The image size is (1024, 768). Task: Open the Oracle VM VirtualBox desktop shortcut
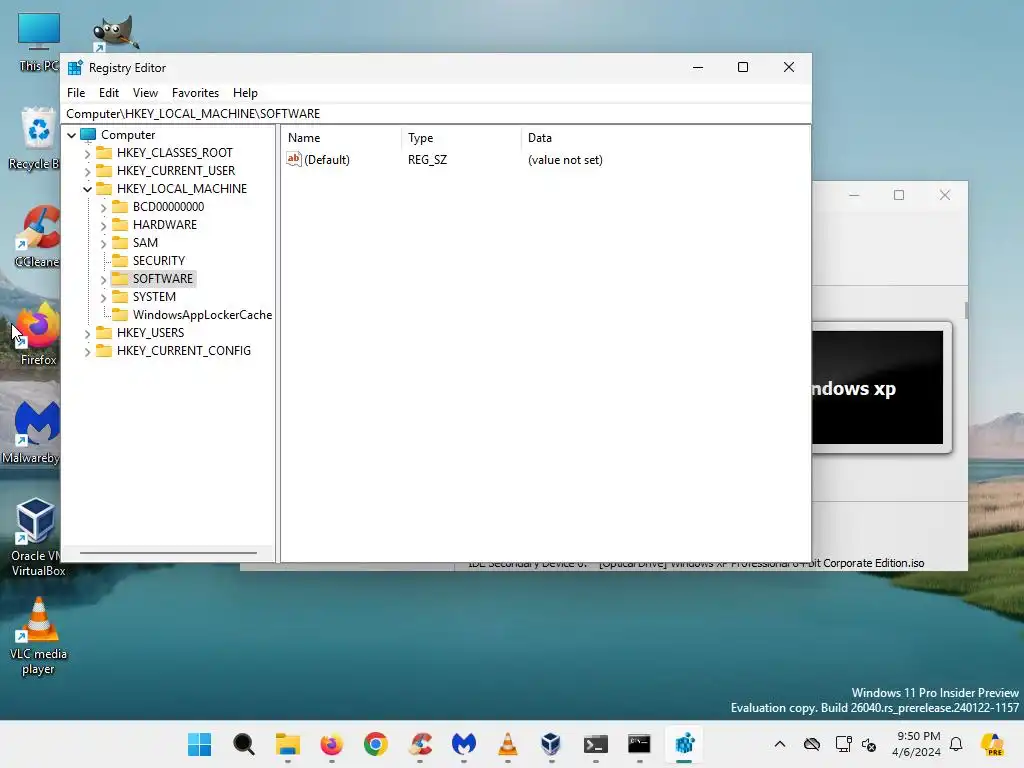37,537
